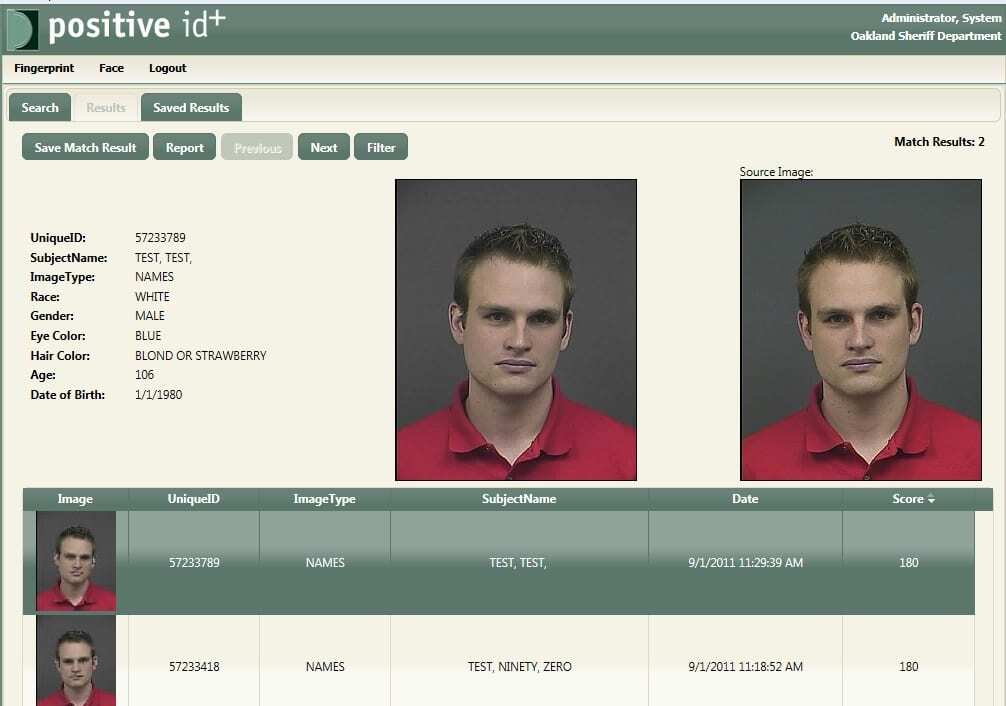Screen dimensions: 1006x706
Task: Open the Filter options button
Action: point(381,147)
